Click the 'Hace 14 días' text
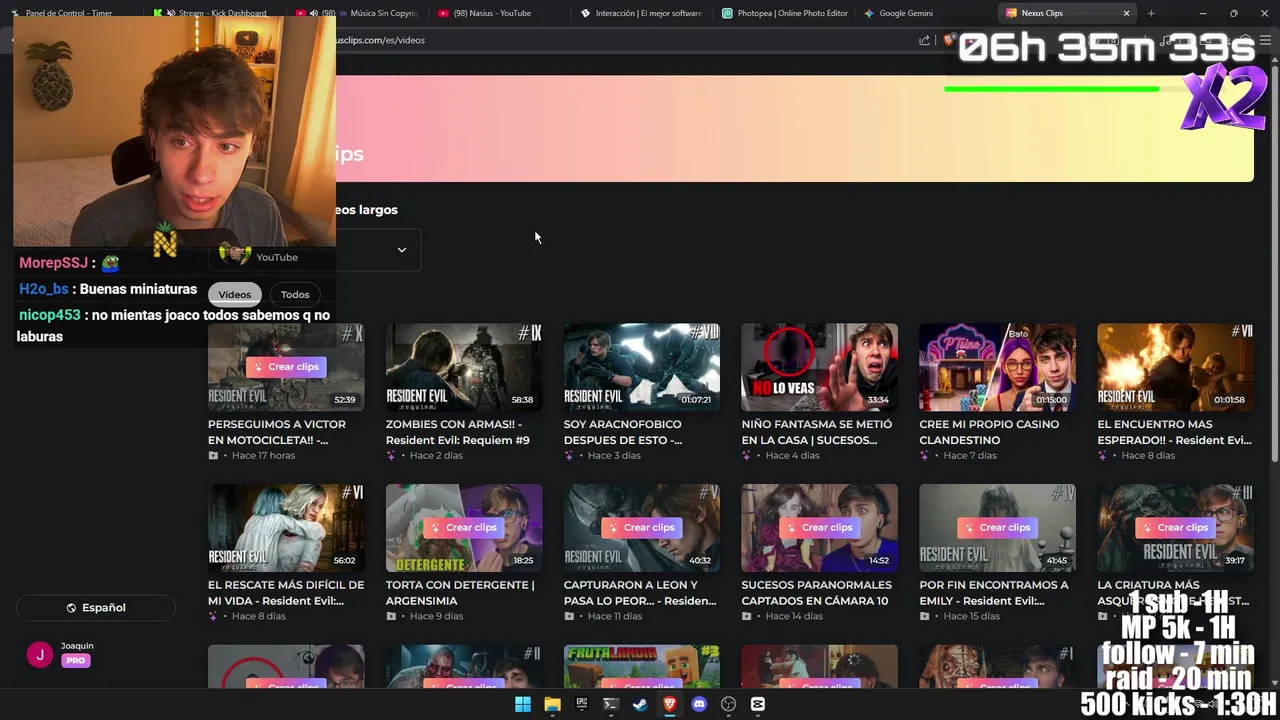 click(x=794, y=617)
